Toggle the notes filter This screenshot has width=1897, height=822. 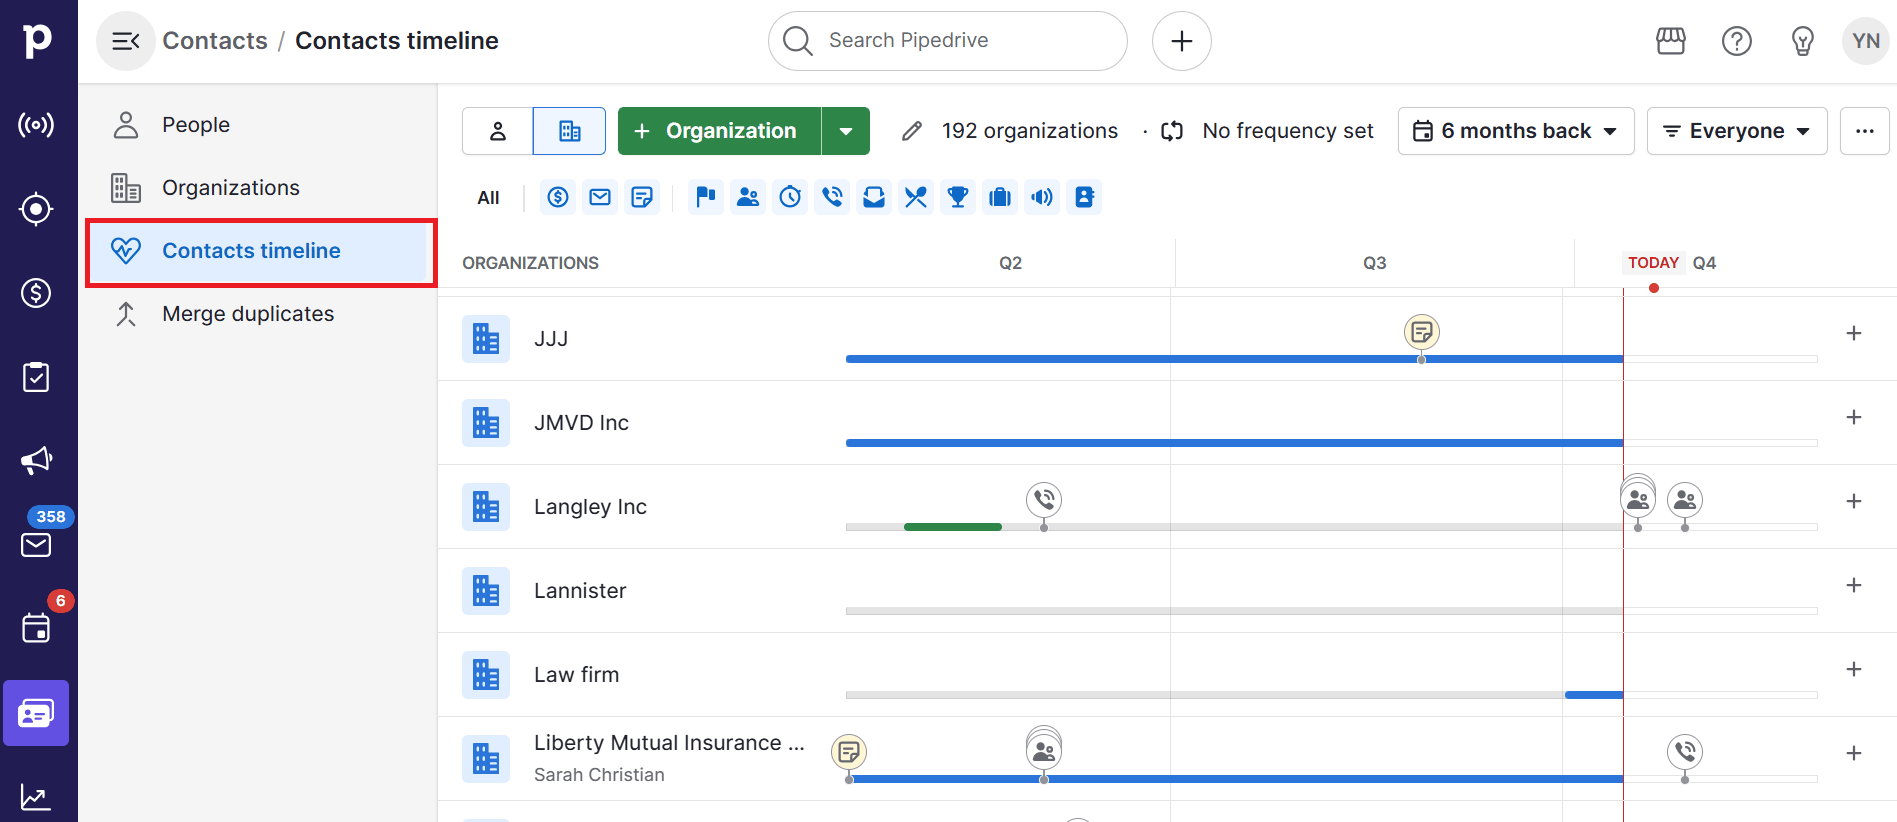coord(642,197)
